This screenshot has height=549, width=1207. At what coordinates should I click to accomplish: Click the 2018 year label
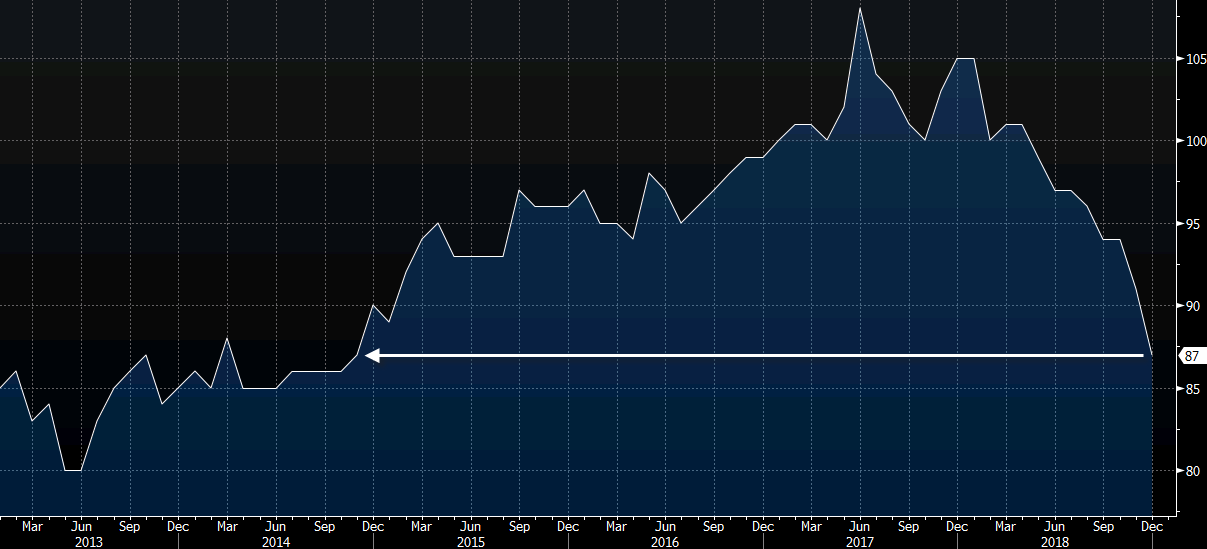point(1054,541)
